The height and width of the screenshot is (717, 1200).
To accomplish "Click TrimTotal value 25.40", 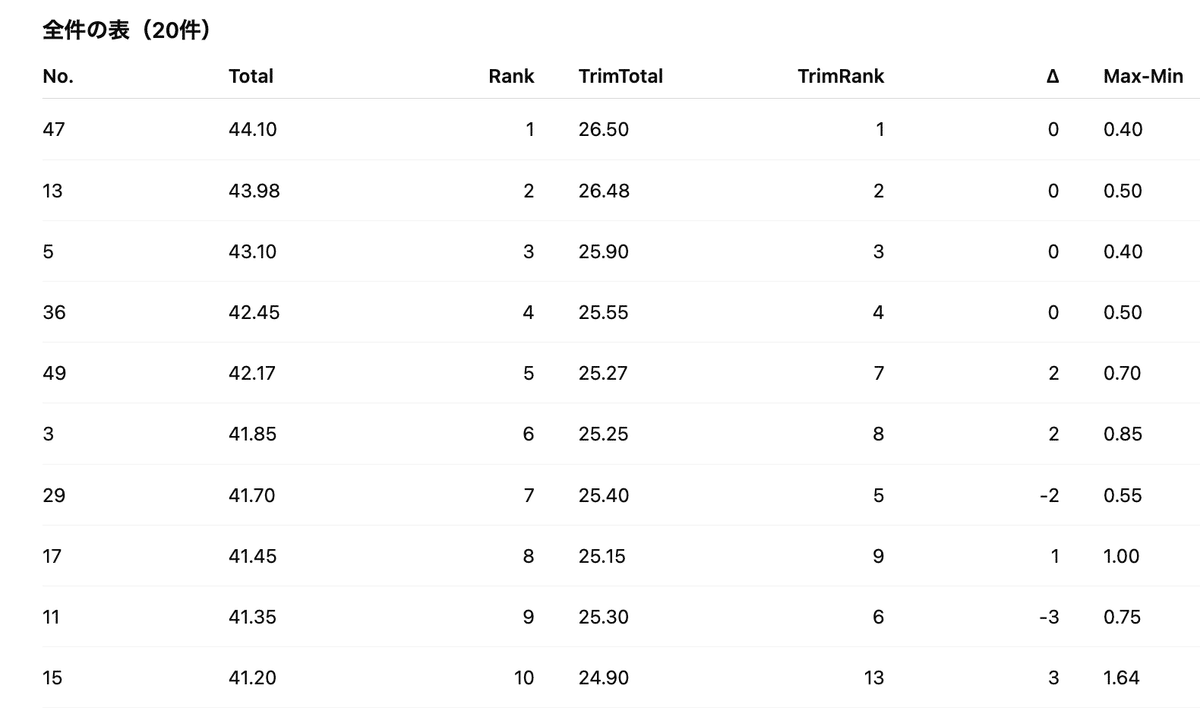I will (604, 496).
